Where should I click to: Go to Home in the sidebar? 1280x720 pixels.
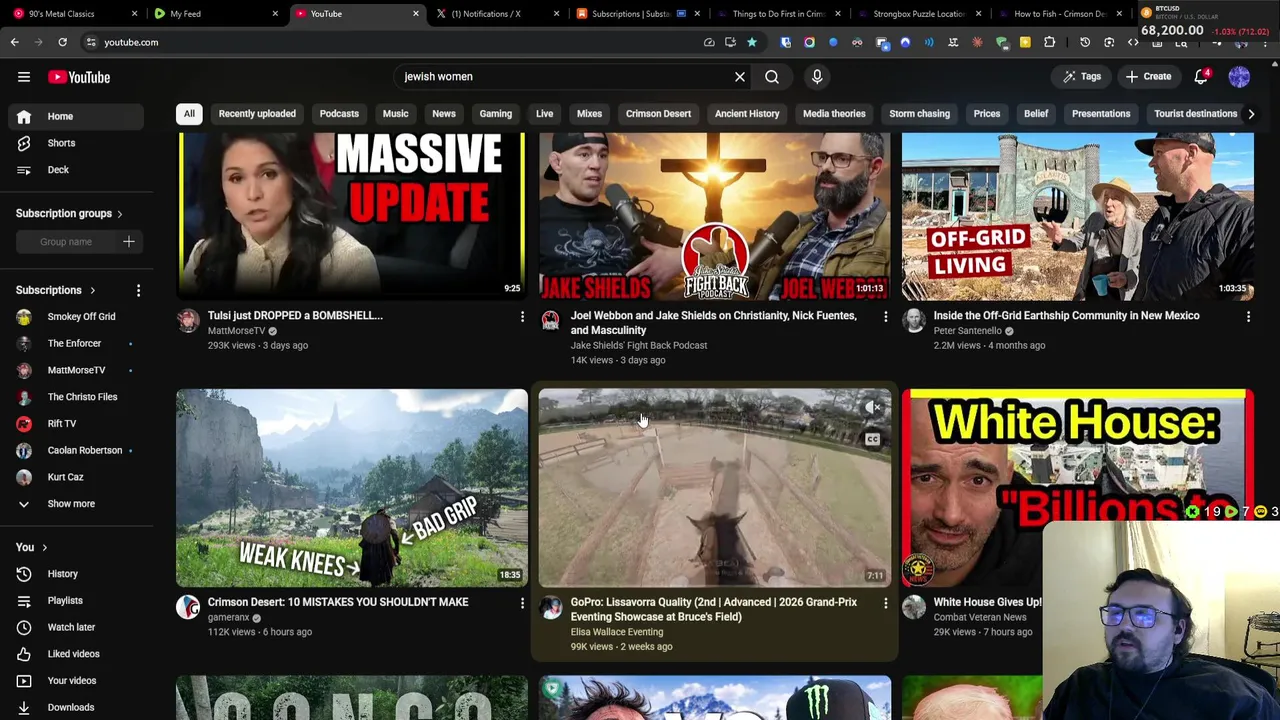(x=76, y=116)
